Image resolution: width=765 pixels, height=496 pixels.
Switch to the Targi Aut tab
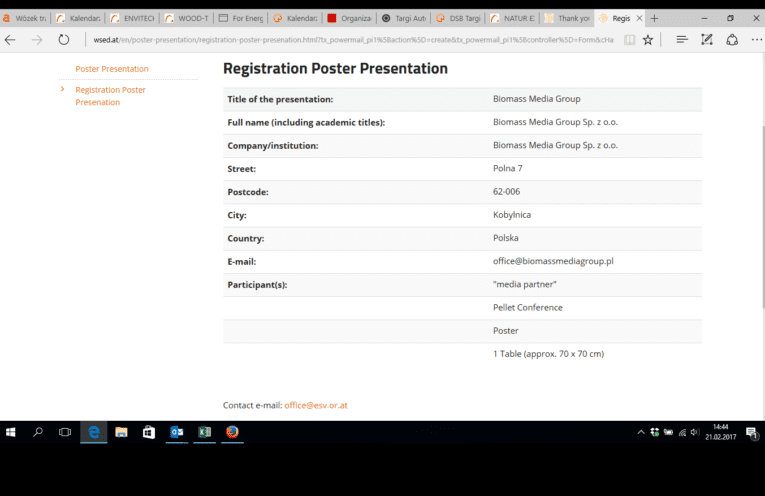tap(404, 19)
